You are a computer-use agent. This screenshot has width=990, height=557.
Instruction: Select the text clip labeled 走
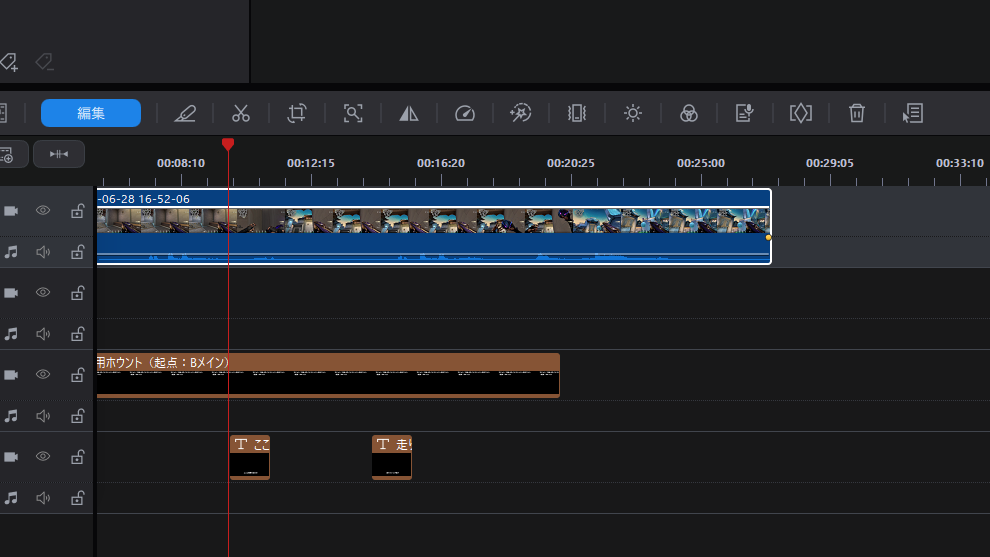[392, 457]
